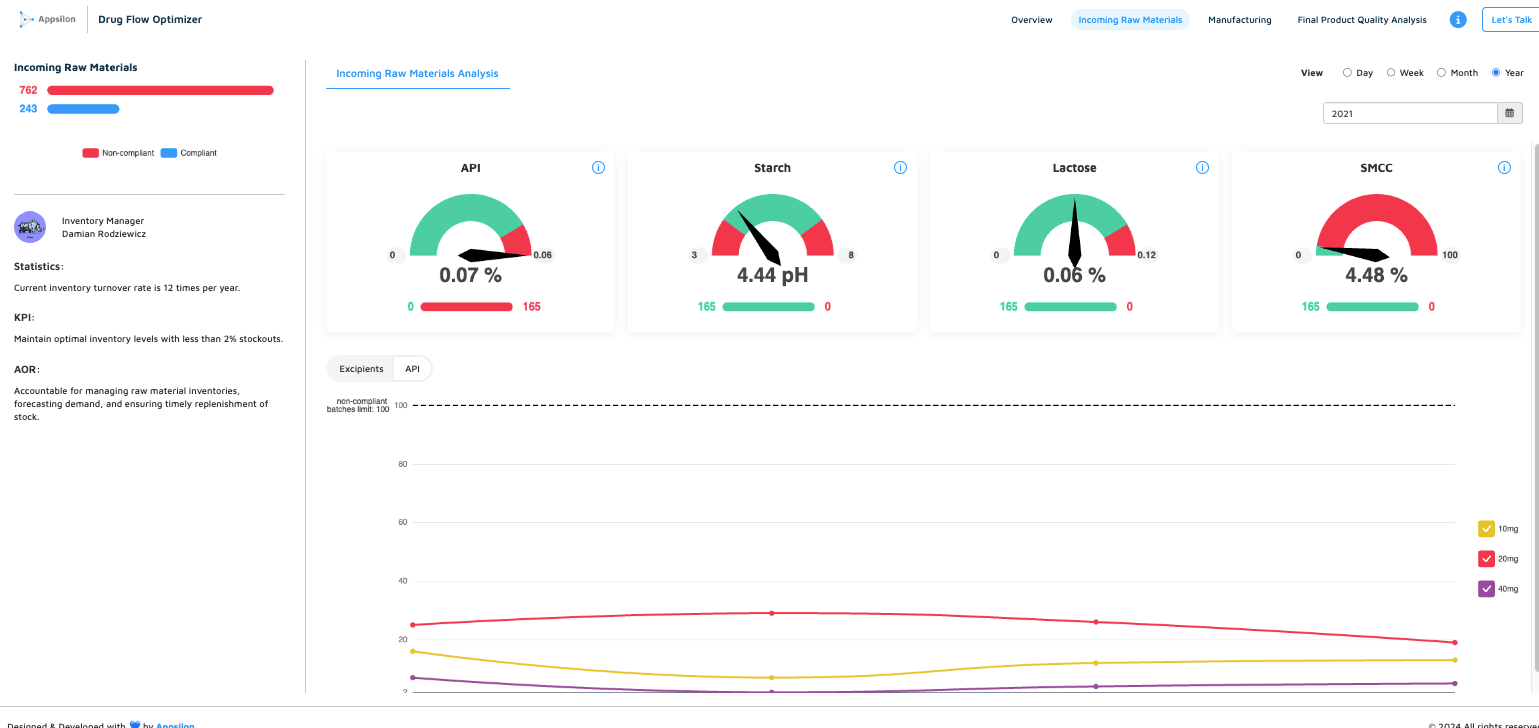The height and width of the screenshot is (728, 1539).
Task: Select the Incoming Raw Materials Analysis tab
Action: tap(417, 74)
